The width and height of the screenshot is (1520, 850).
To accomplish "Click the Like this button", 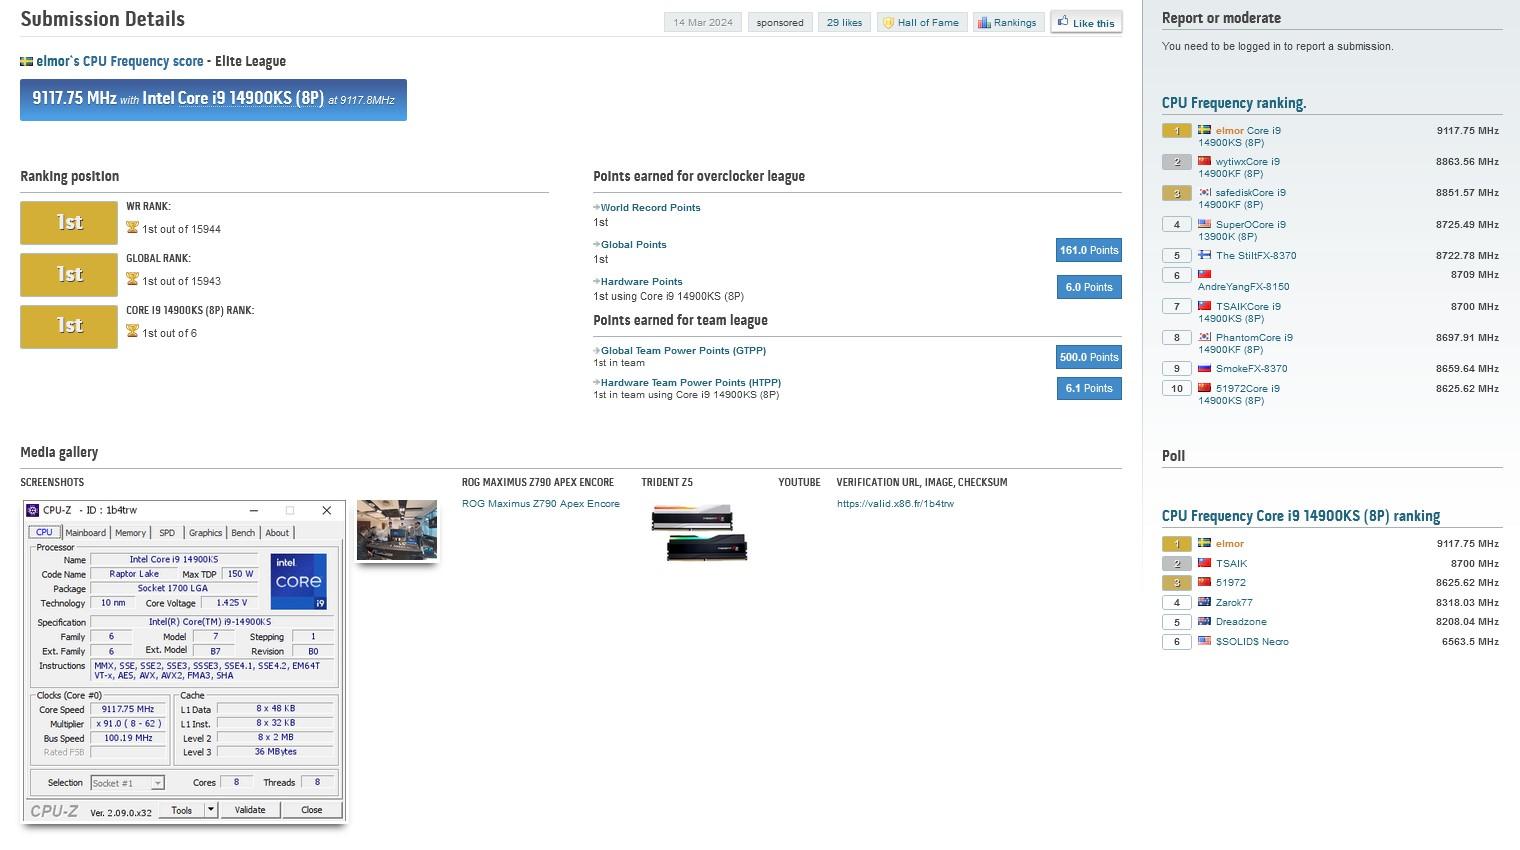I will 1086,22.
